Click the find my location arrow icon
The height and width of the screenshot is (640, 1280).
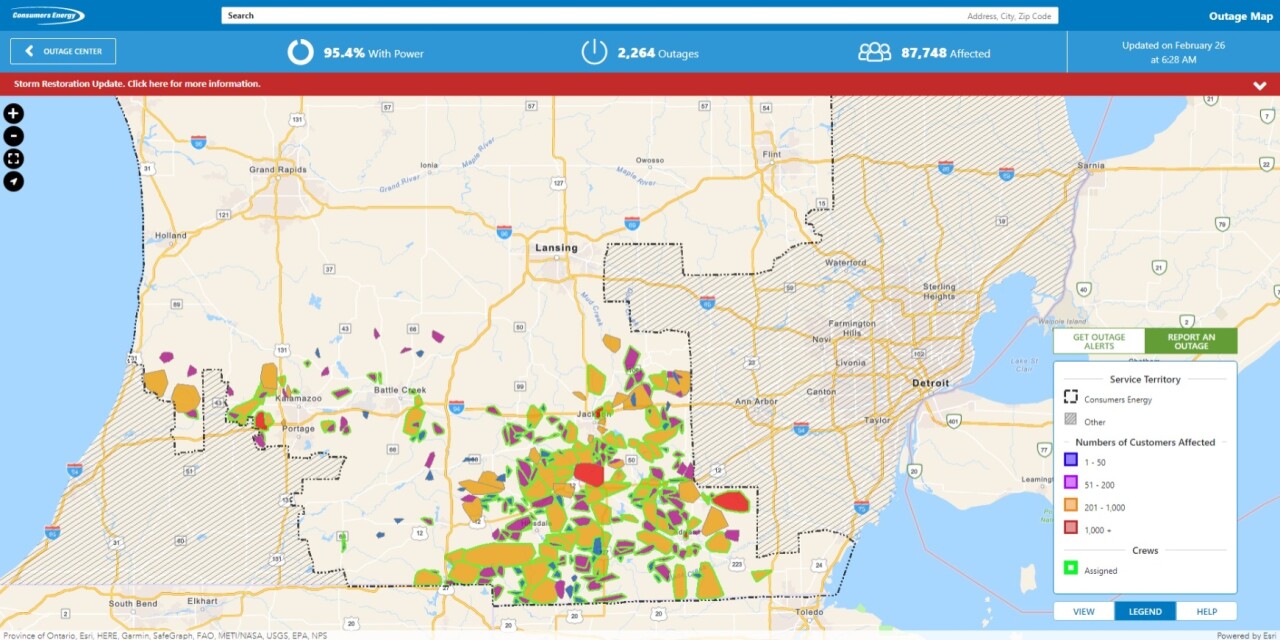point(14,182)
